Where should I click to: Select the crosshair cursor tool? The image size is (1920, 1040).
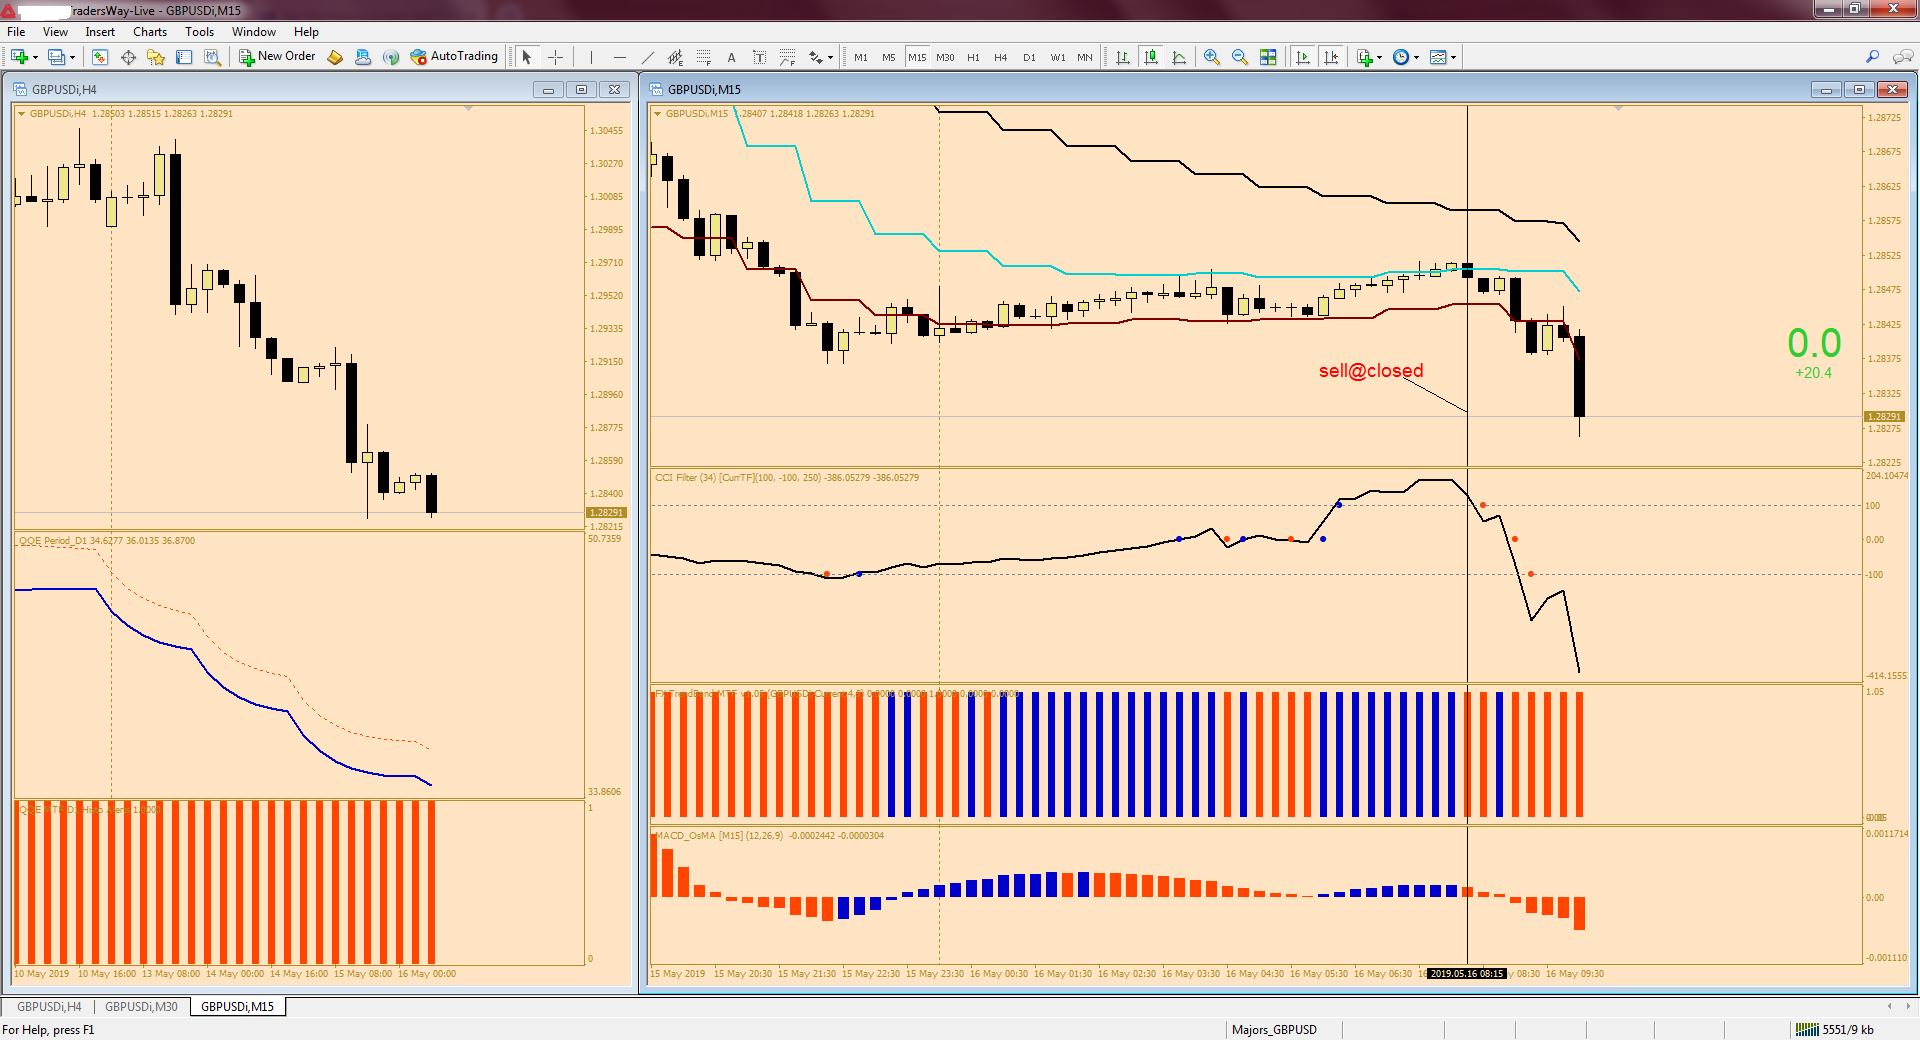(556, 57)
